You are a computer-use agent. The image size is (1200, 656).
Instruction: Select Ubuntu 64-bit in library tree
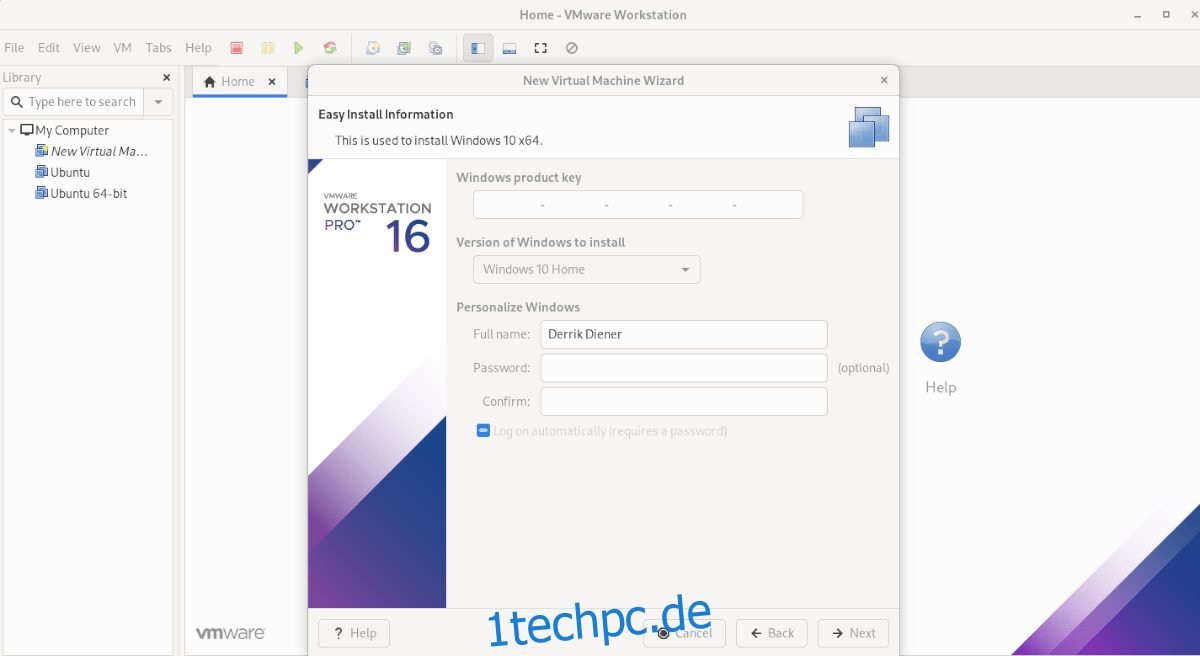[x=89, y=193]
